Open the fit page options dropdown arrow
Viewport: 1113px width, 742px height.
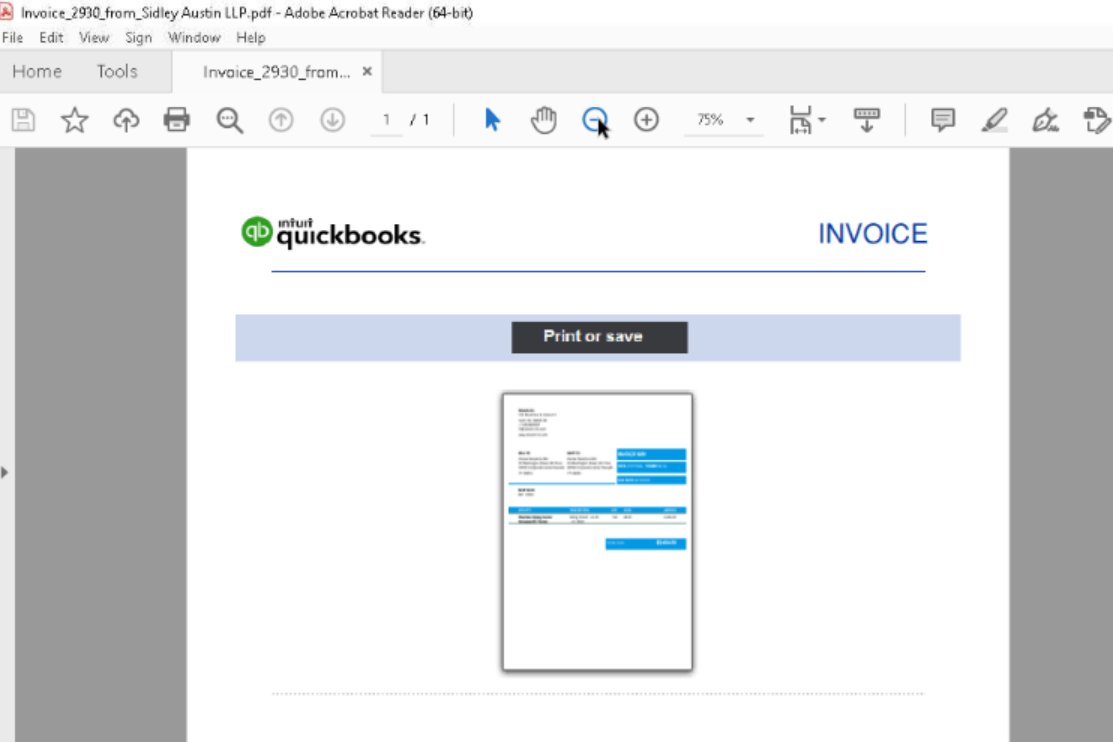point(822,119)
